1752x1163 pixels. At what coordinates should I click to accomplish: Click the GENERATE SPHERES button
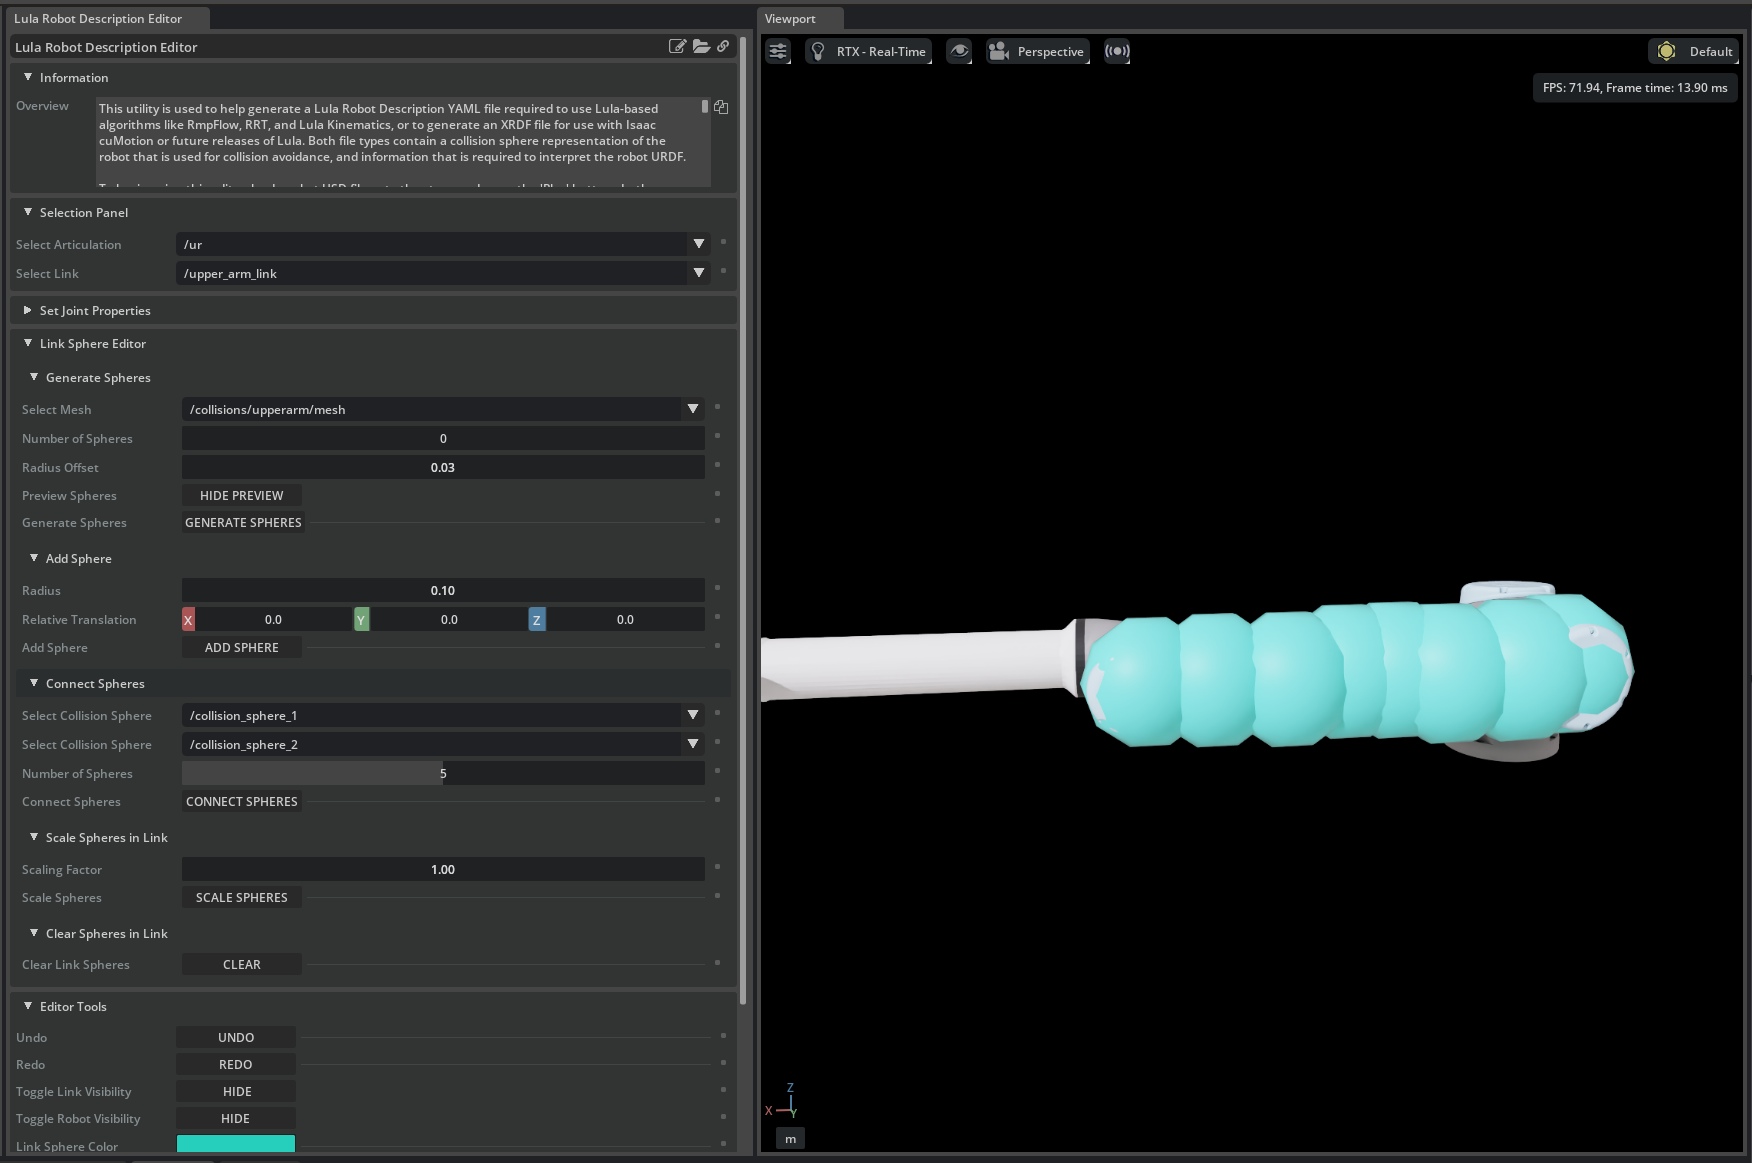243,523
